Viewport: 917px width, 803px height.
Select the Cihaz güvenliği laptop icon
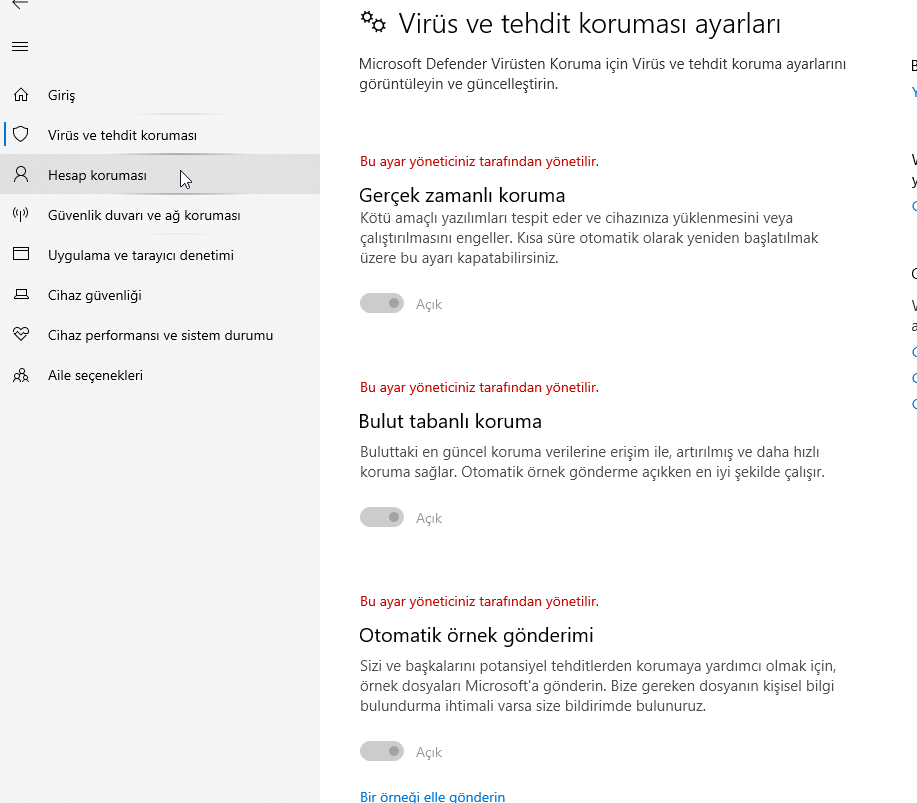[21, 295]
